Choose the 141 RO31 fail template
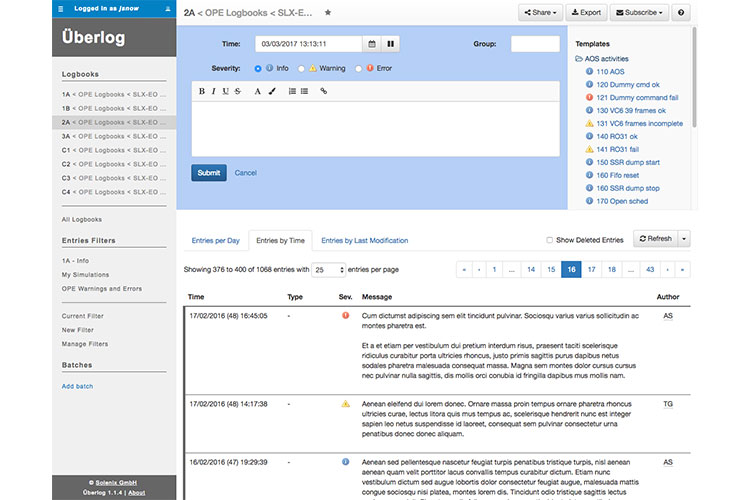The image size is (750, 500). point(617,149)
